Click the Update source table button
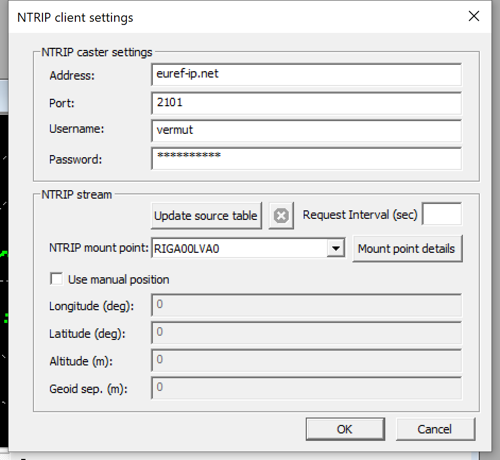This screenshot has height=460, width=500. pos(206,216)
